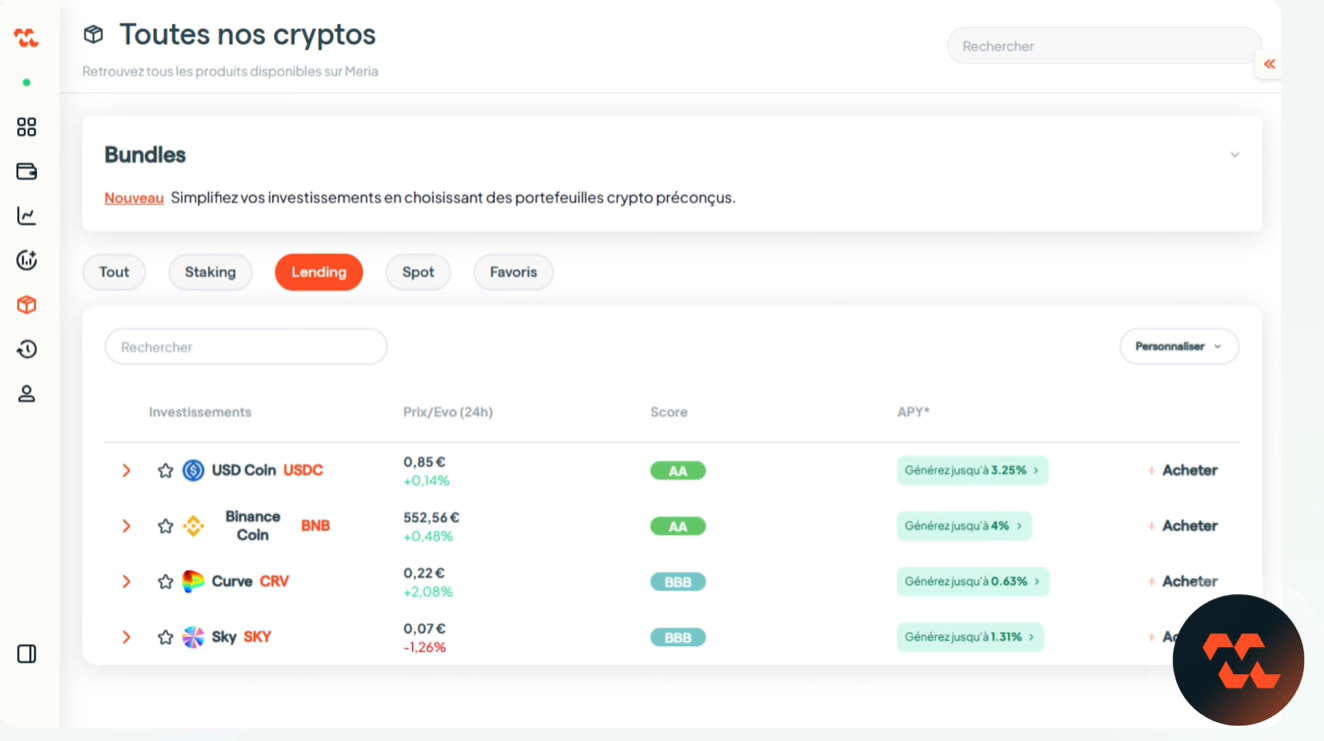Click the +2,08% change value
This screenshot has width=1324, height=741.
coord(428,592)
